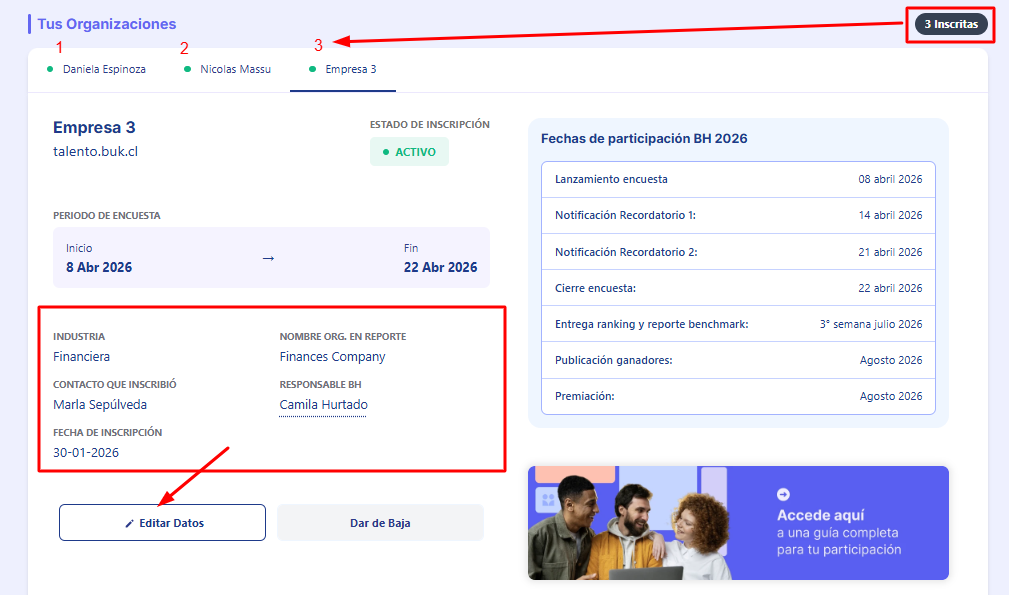Click the Lanzamiento encuesta date row
Image resolution: width=1009 pixels, height=595 pixels.
tap(738, 180)
